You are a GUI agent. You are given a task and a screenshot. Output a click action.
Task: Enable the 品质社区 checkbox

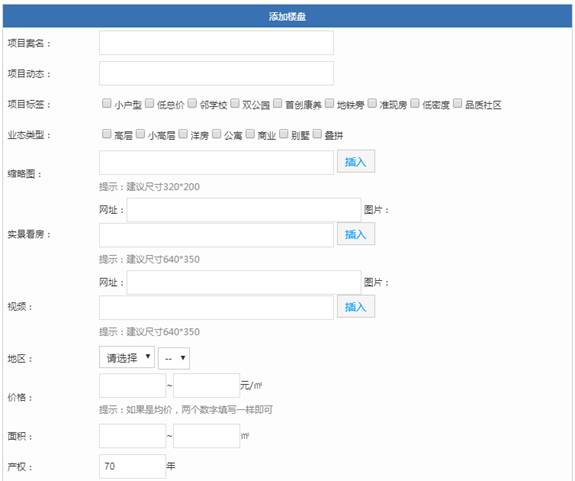click(x=457, y=103)
